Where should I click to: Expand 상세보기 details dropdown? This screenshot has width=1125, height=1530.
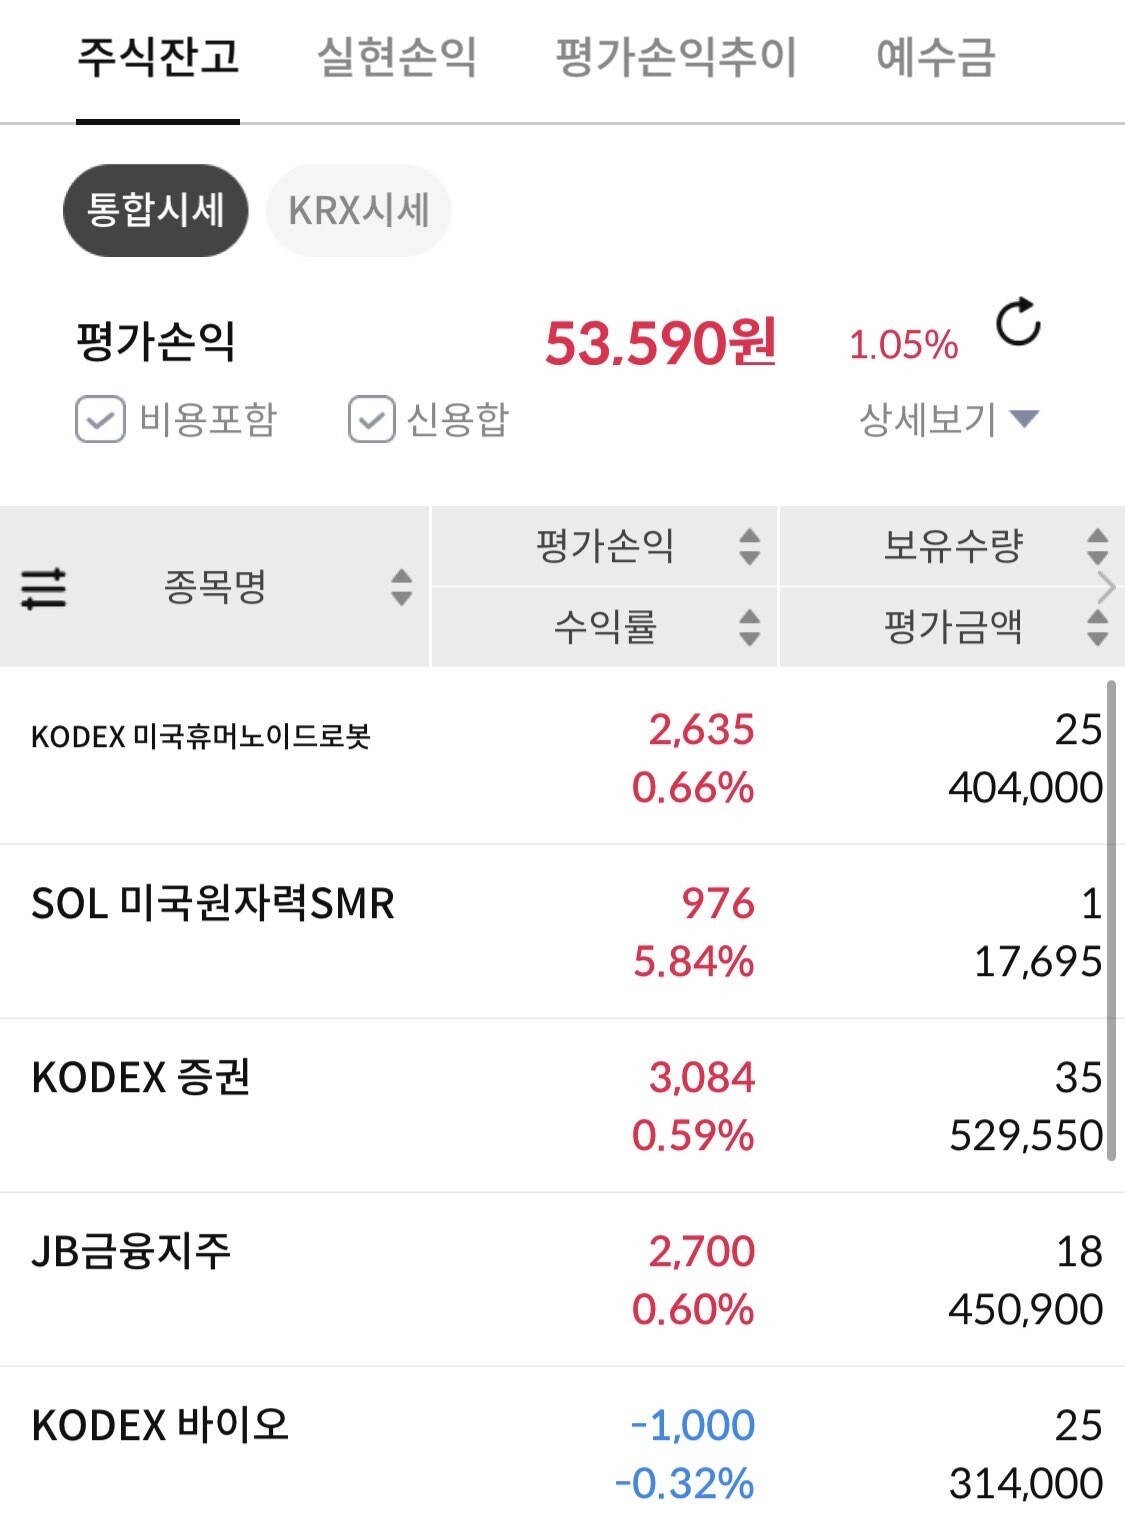949,419
